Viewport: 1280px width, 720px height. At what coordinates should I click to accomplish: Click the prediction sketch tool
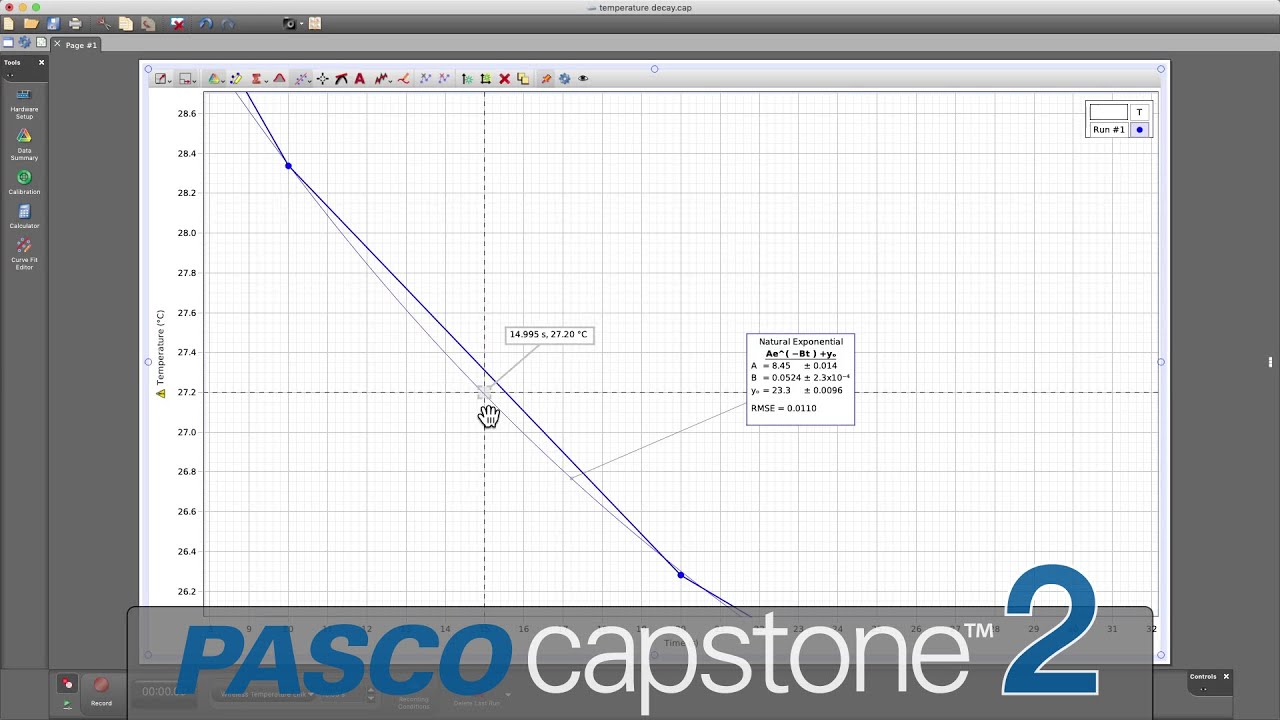(403, 78)
